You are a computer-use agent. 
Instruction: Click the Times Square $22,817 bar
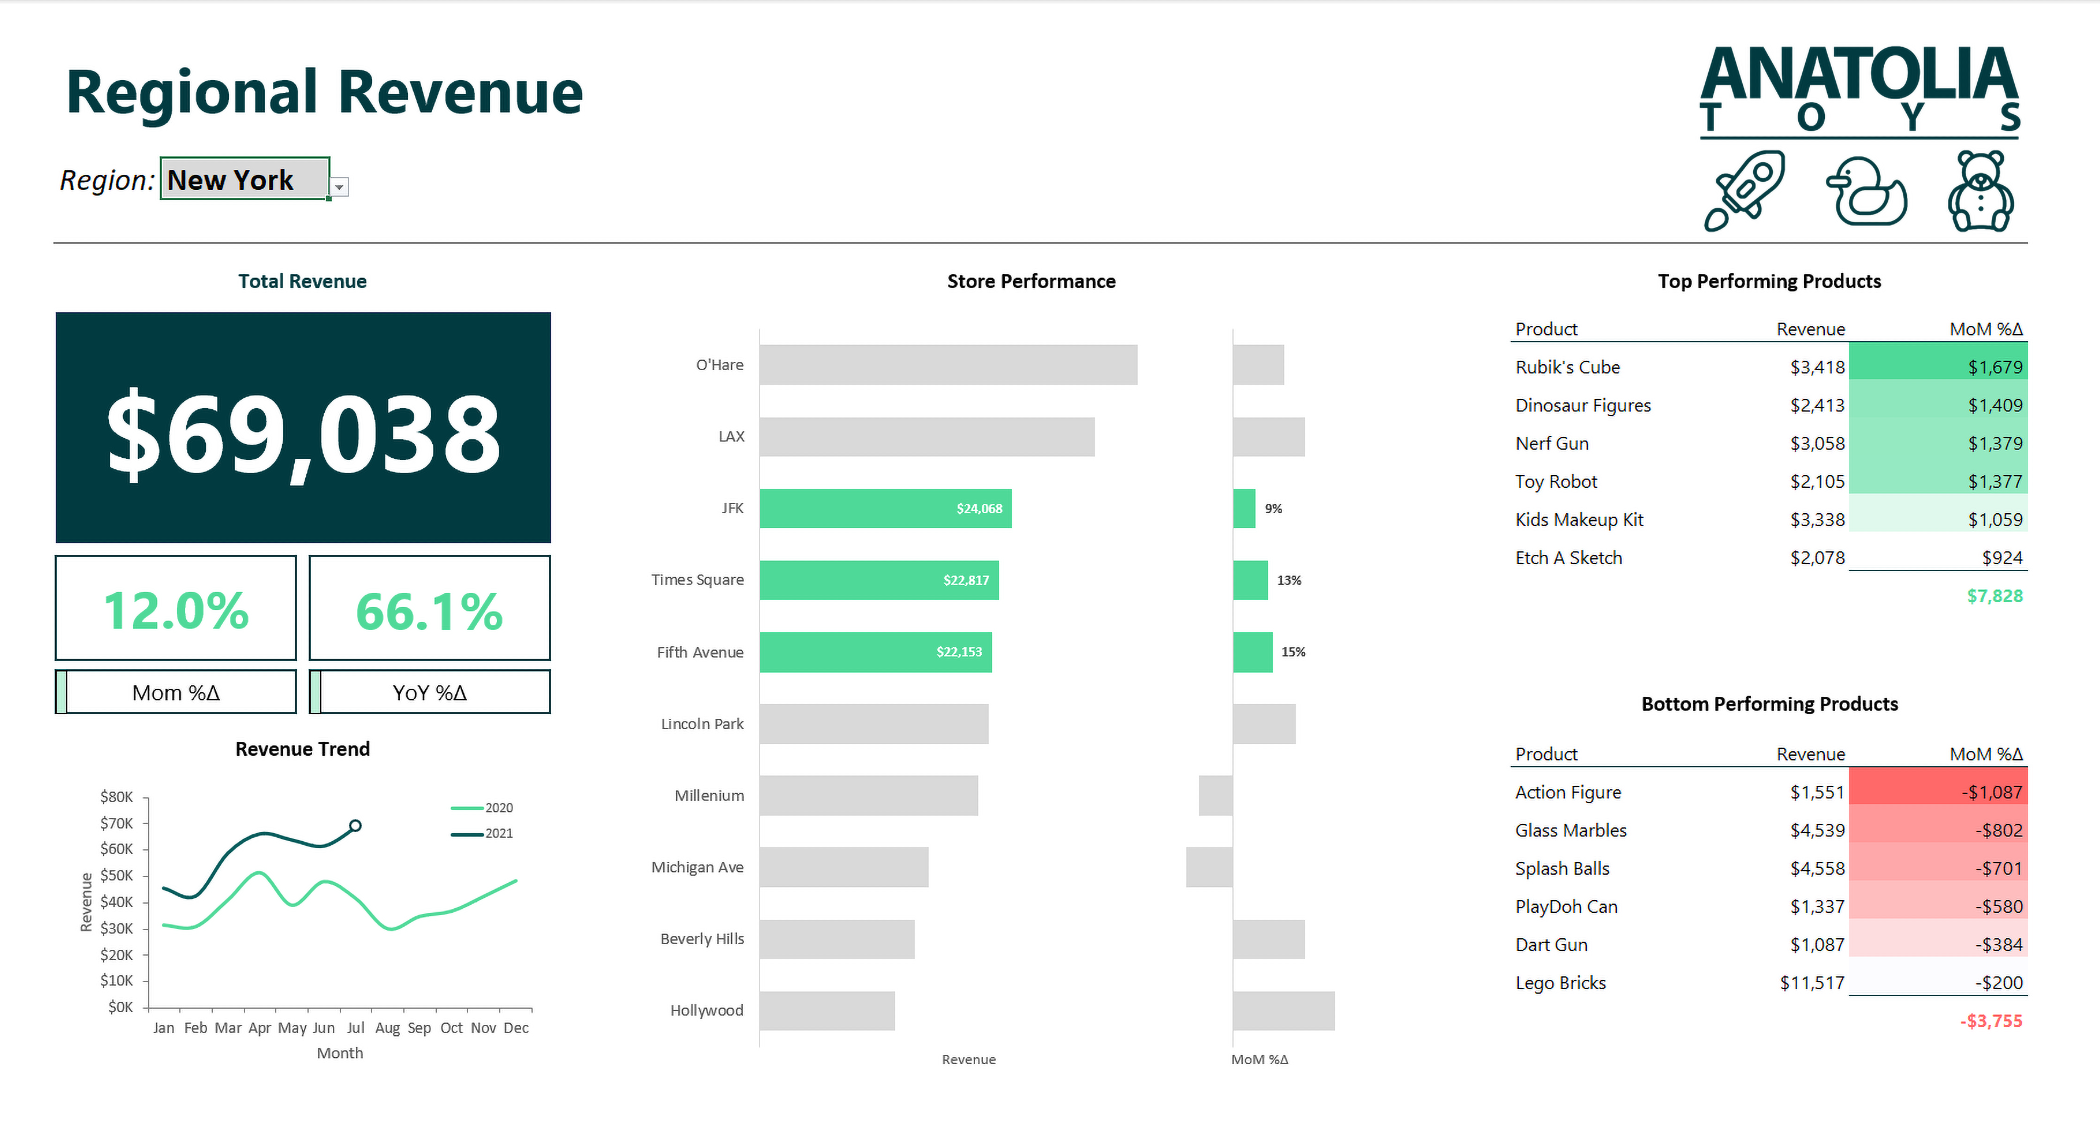click(x=878, y=580)
